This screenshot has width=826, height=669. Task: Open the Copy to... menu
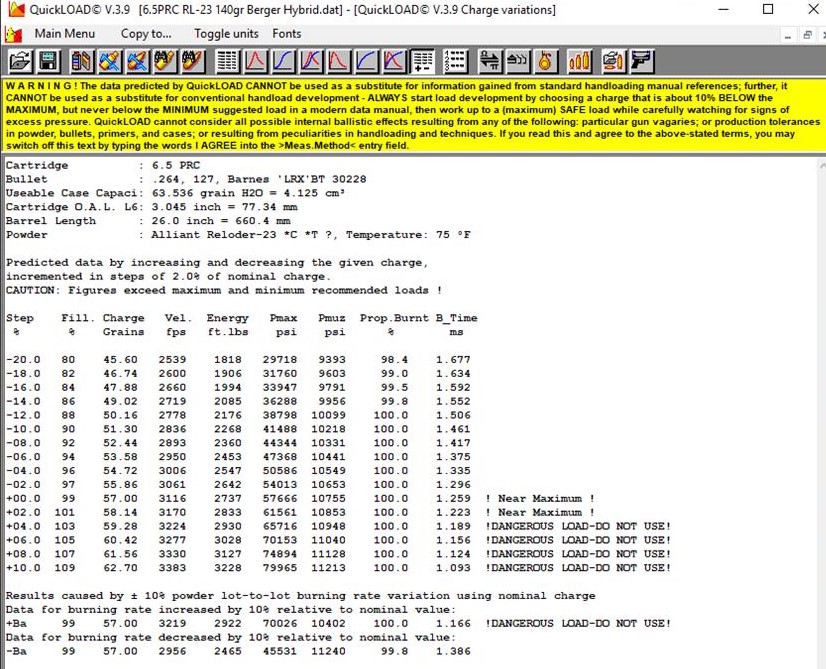[x=146, y=34]
